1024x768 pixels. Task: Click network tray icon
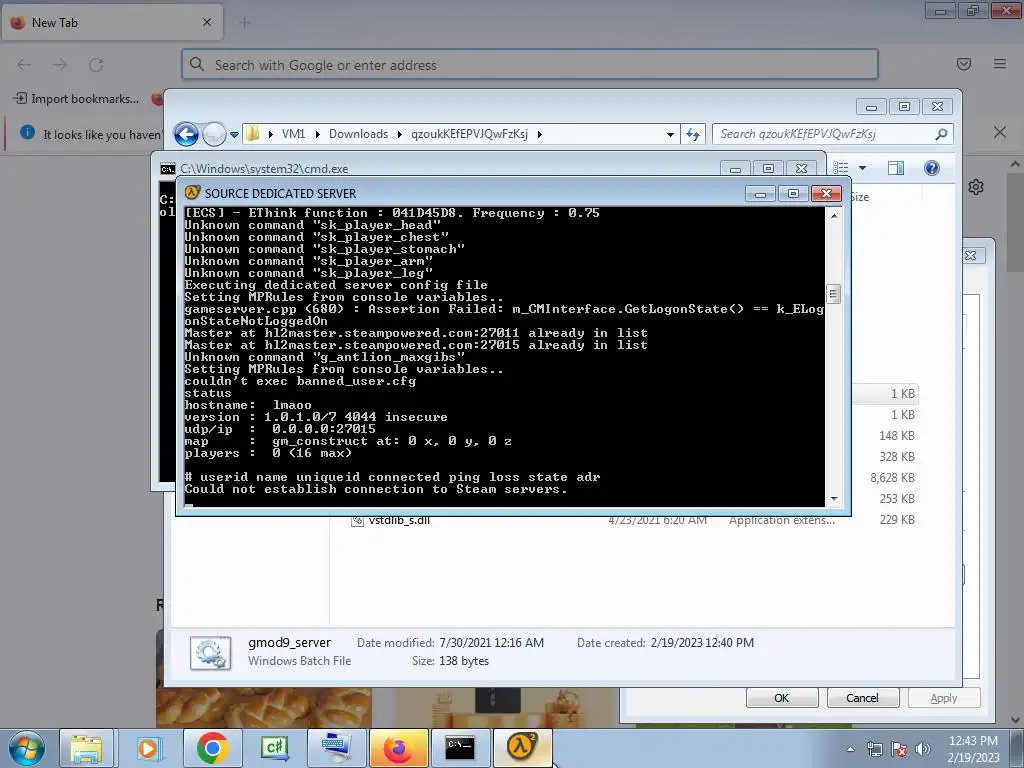pyautogui.click(x=874, y=749)
